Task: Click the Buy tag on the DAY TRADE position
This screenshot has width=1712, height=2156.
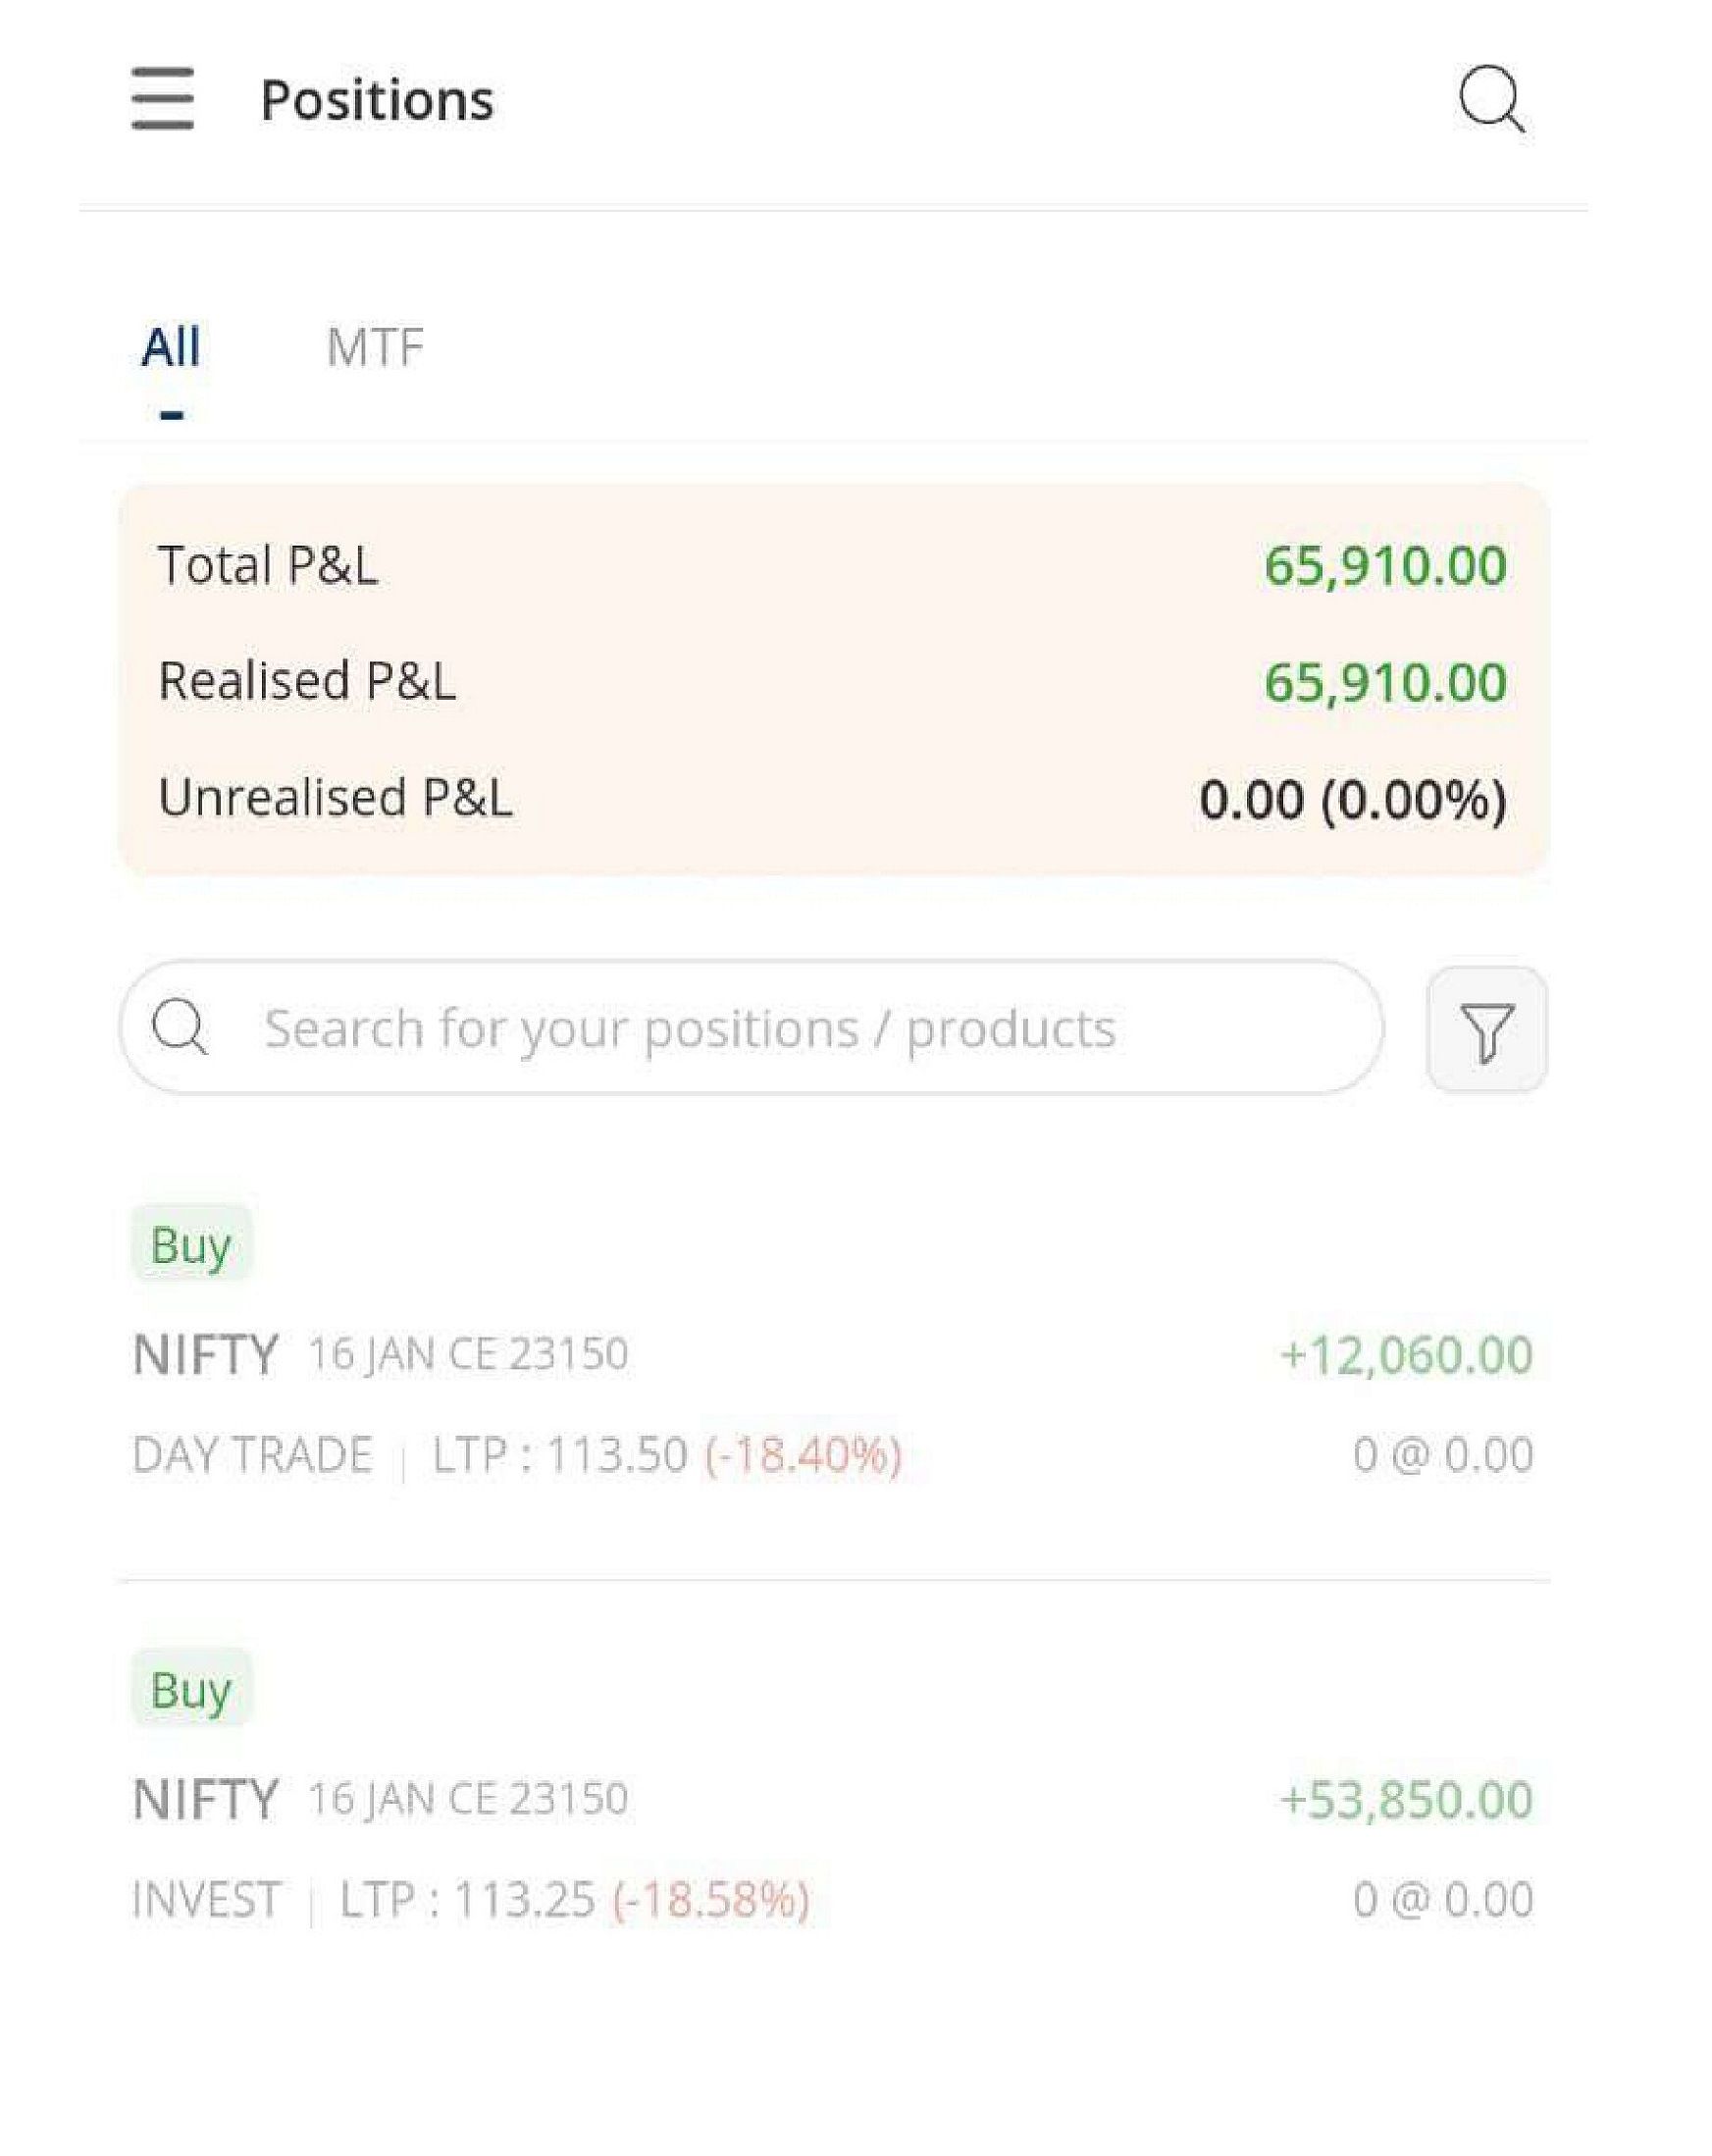Action: point(191,1245)
